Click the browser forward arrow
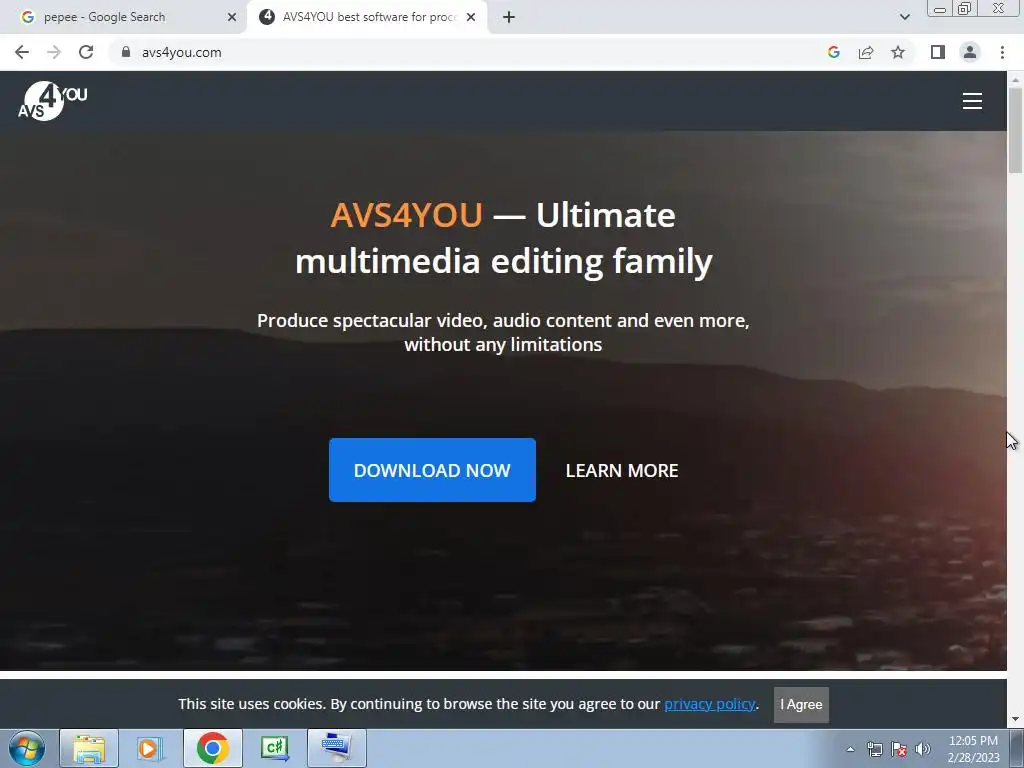 54,52
